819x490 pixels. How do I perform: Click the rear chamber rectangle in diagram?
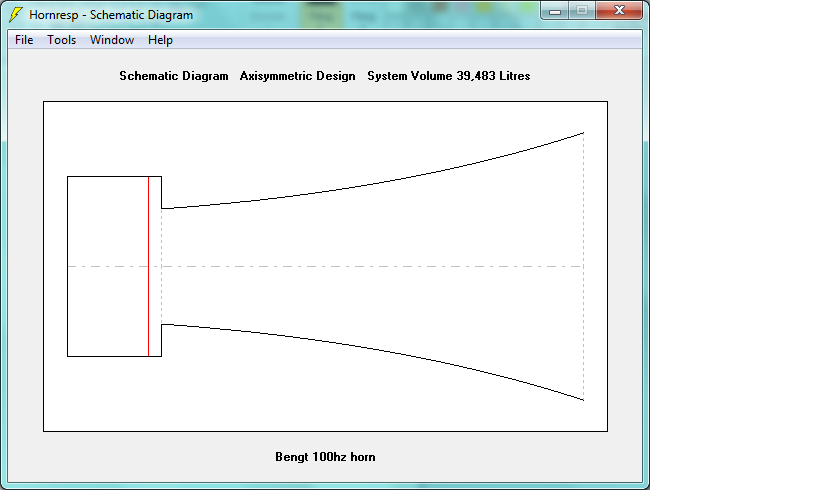[108, 266]
